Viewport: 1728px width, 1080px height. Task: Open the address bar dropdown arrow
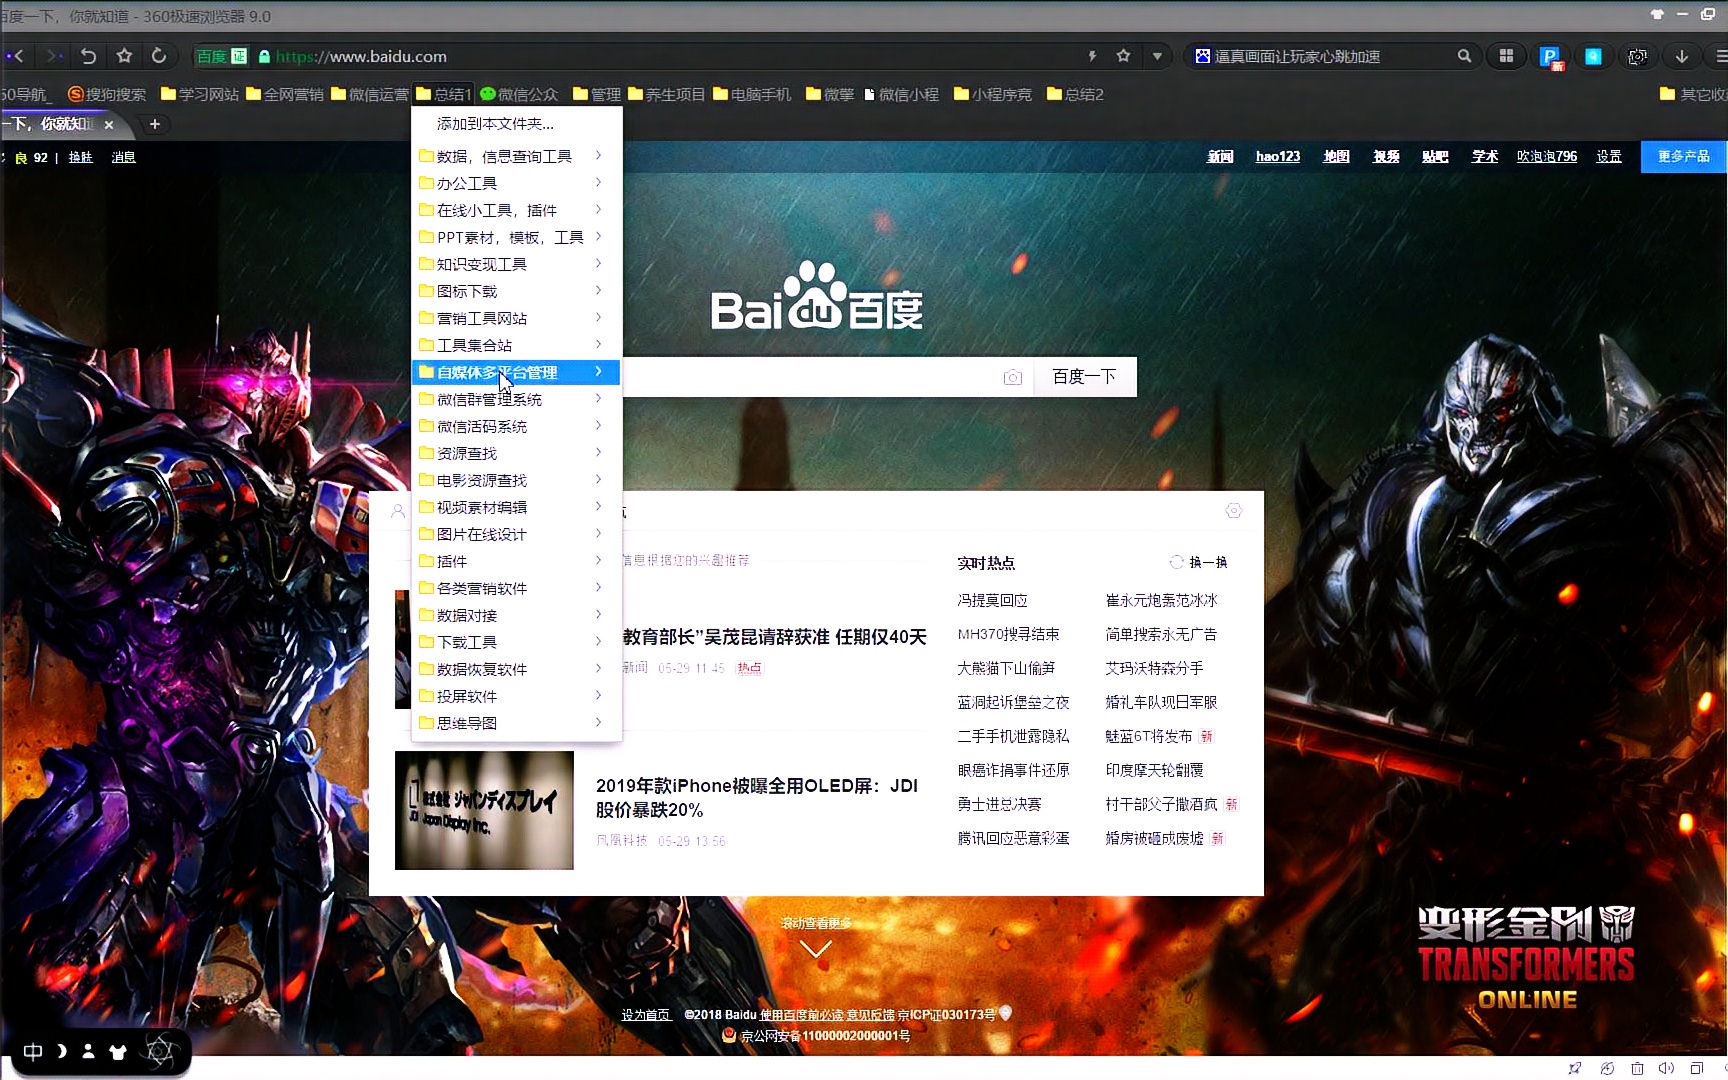(1157, 56)
